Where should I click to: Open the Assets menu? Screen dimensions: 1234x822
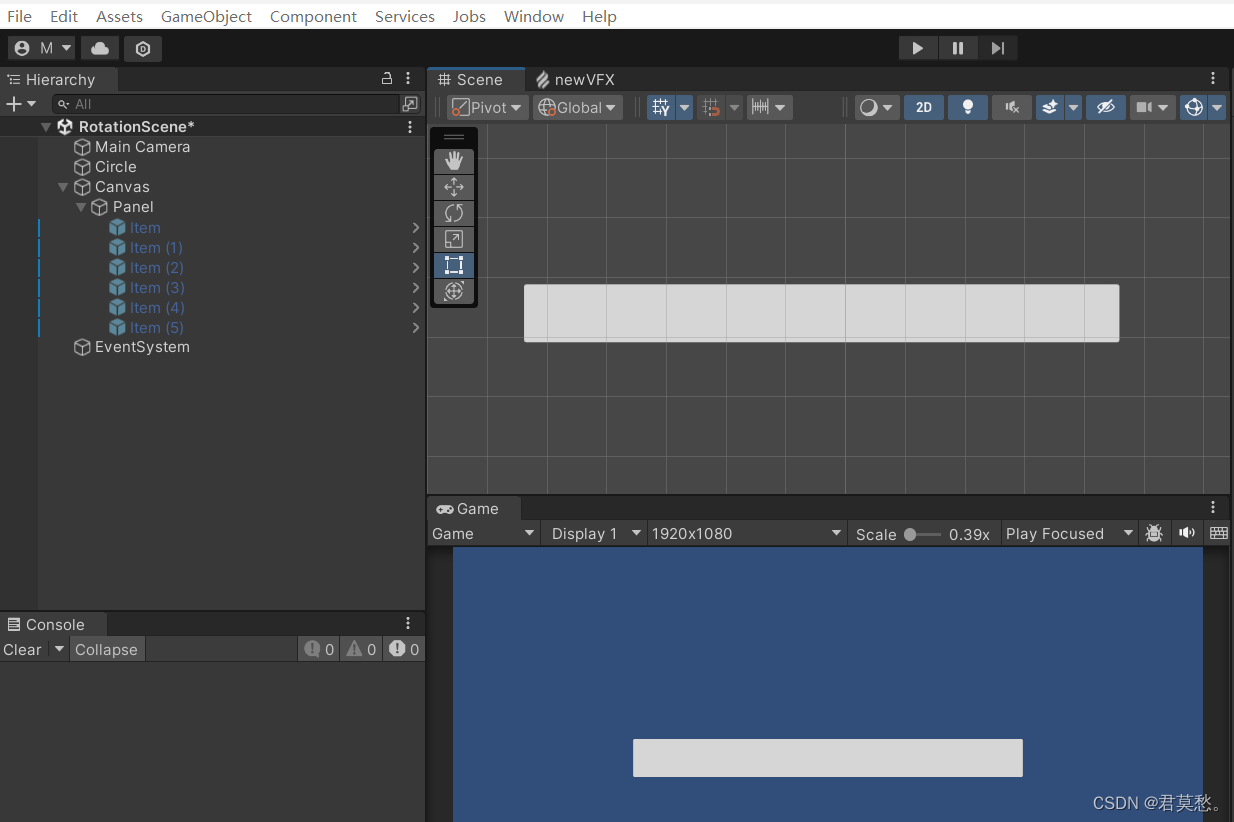click(119, 16)
